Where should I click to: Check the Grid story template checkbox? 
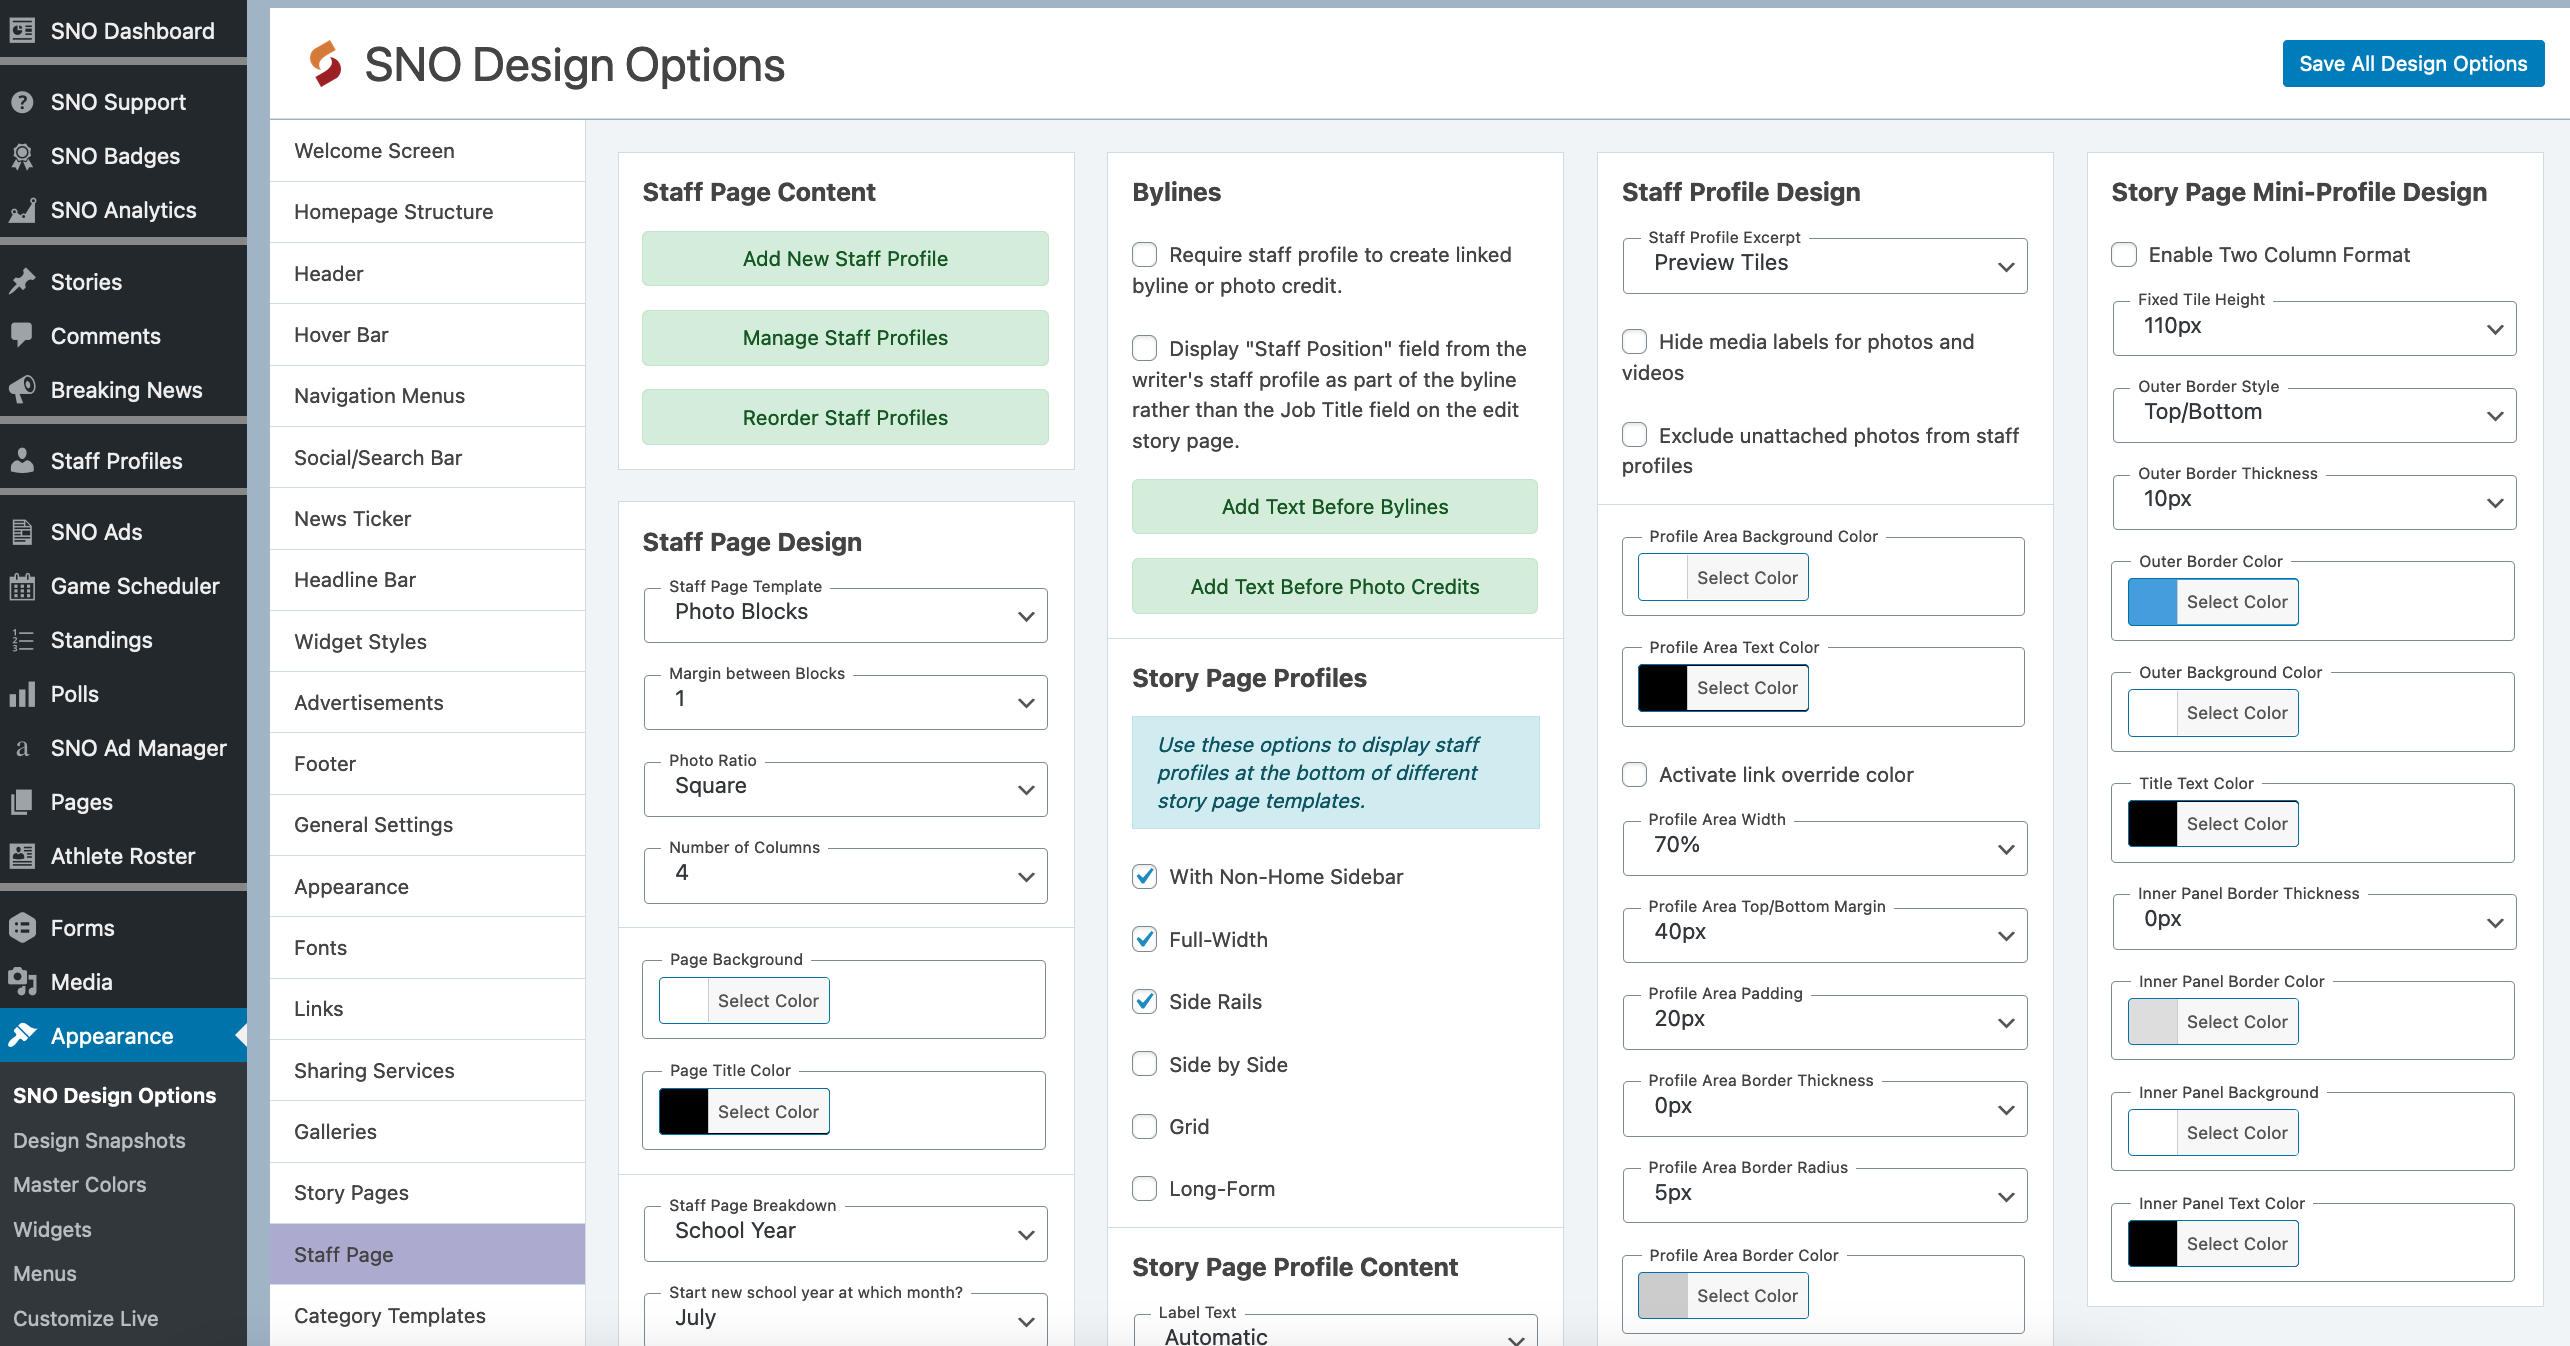(x=1145, y=1127)
